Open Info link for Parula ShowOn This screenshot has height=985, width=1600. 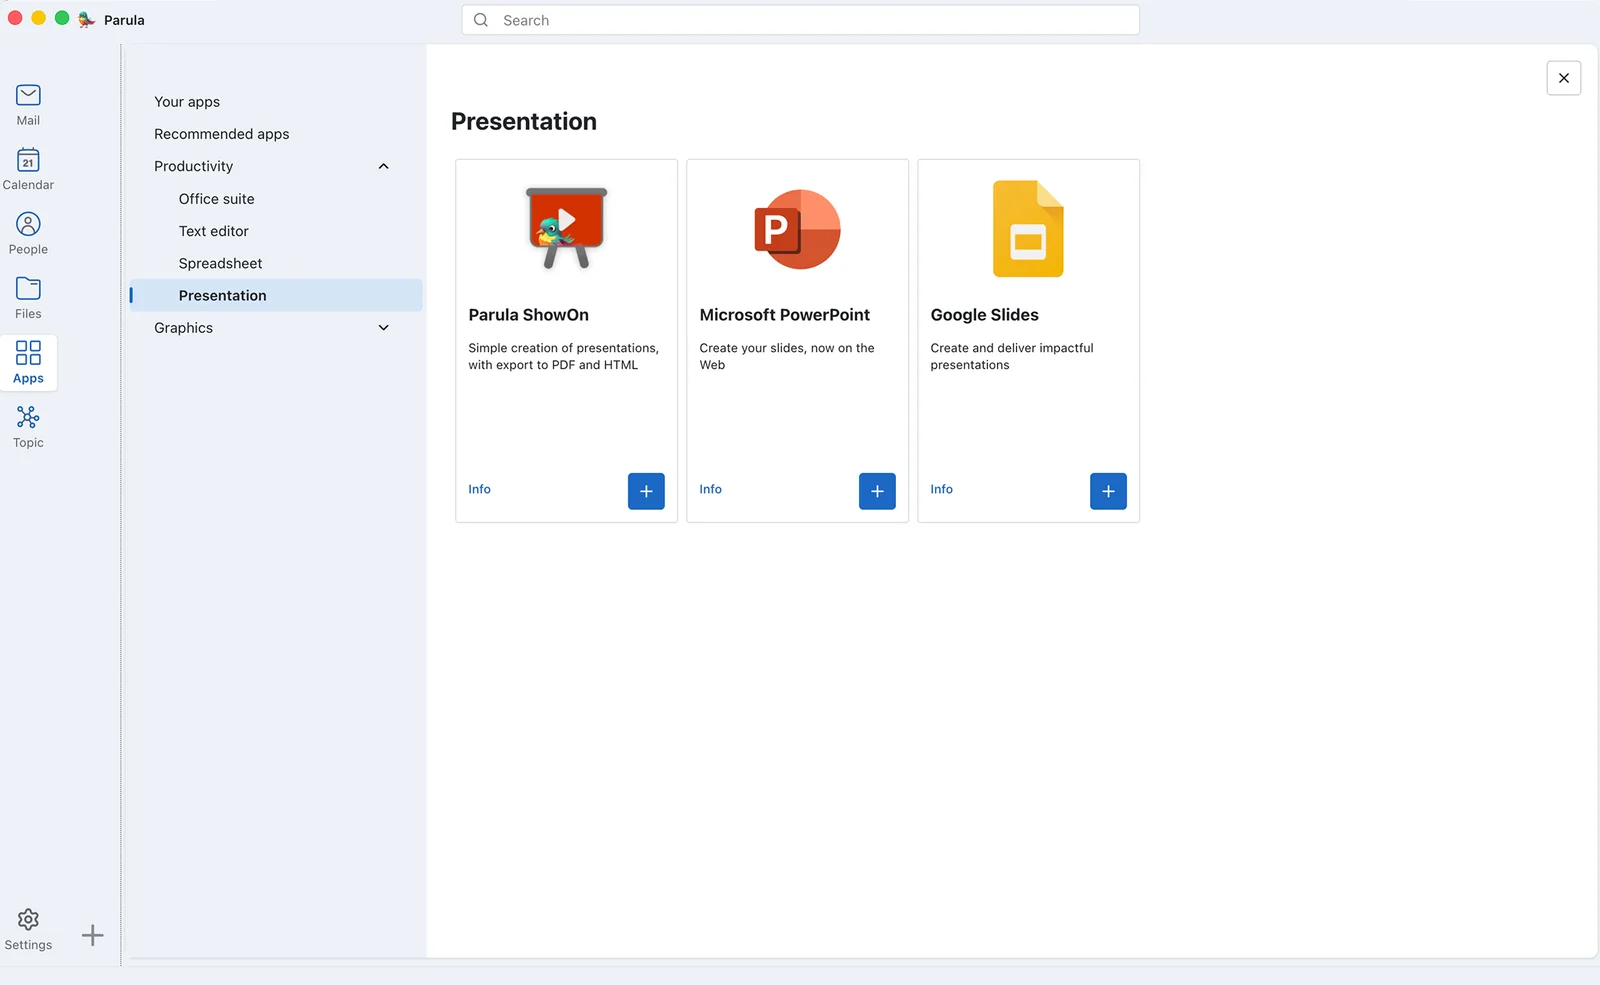pyautogui.click(x=479, y=489)
